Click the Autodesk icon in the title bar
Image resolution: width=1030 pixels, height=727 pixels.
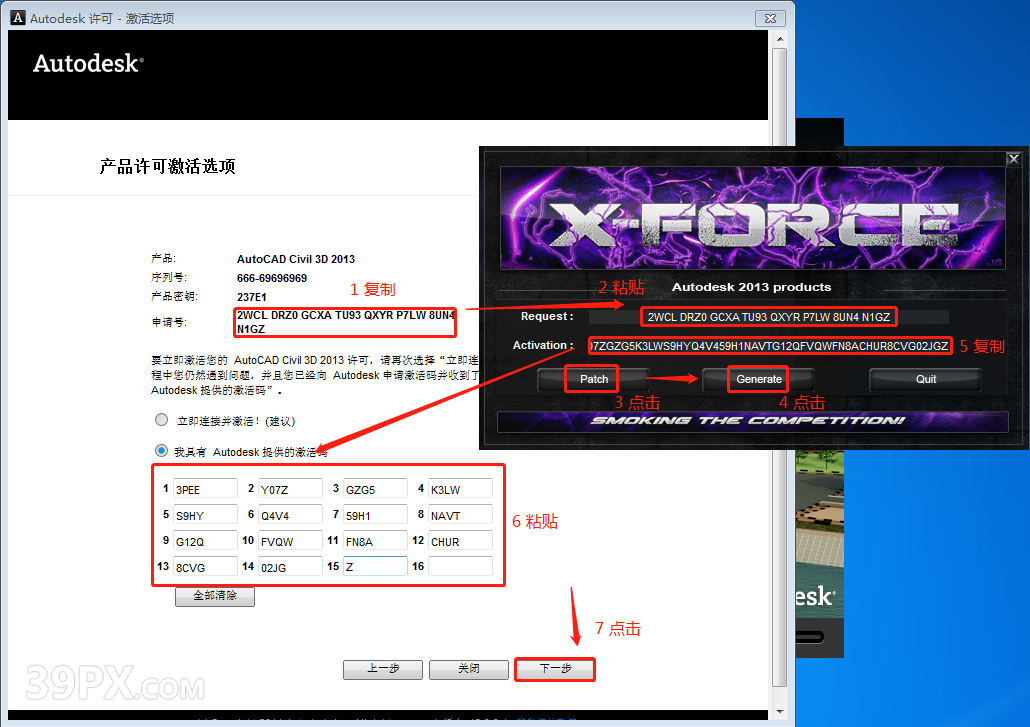pyautogui.click(x=19, y=18)
